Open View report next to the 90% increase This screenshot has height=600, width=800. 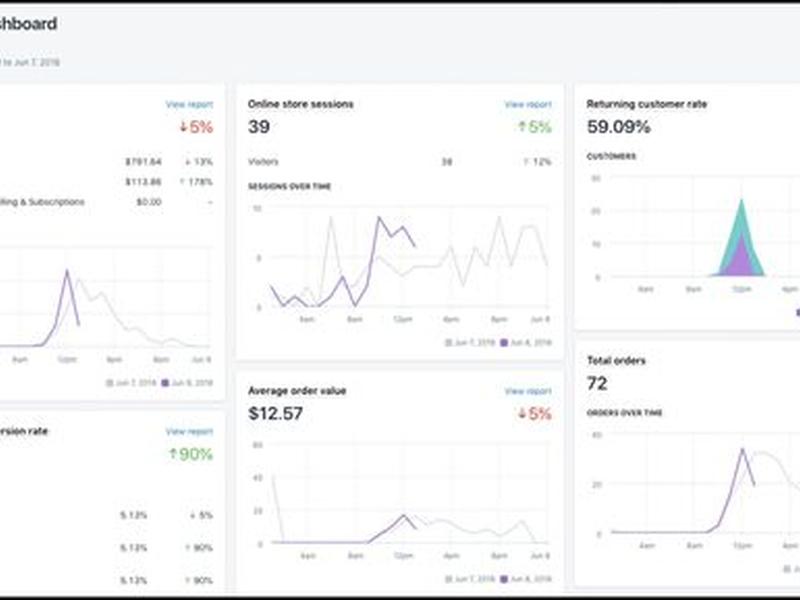pos(189,431)
